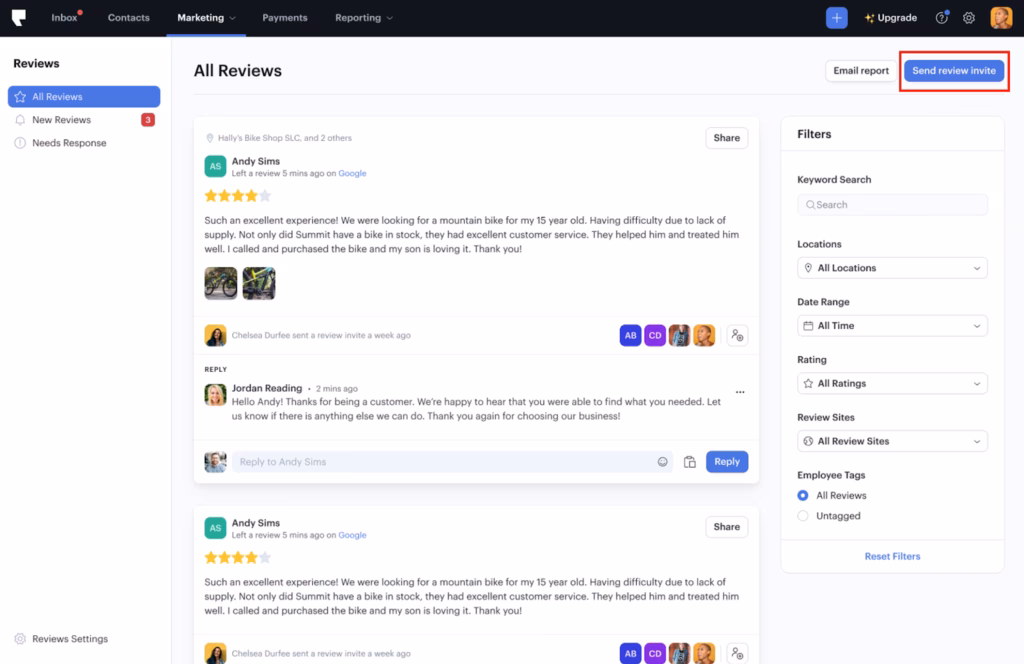Expand the All Time date range dropdown
Viewport: 1024px width, 664px height.
pos(892,326)
